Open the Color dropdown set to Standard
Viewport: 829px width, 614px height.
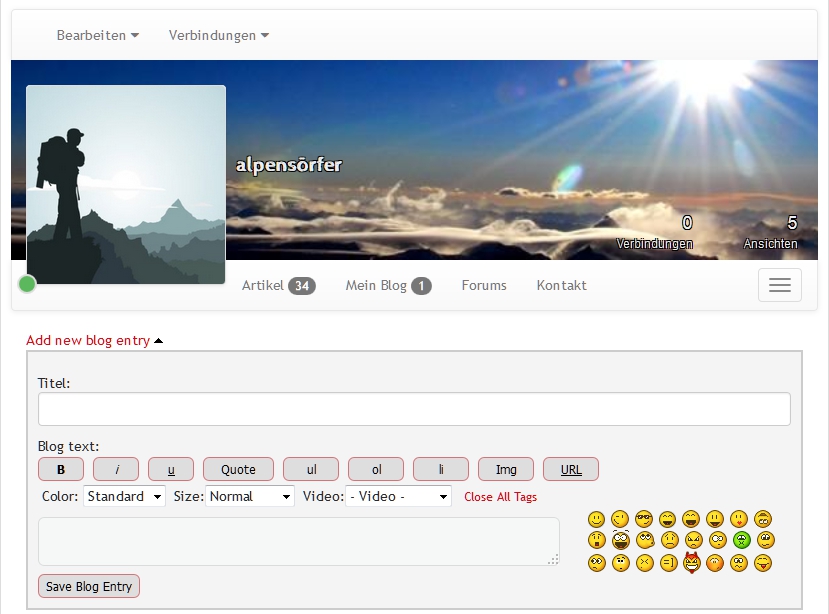click(124, 496)
